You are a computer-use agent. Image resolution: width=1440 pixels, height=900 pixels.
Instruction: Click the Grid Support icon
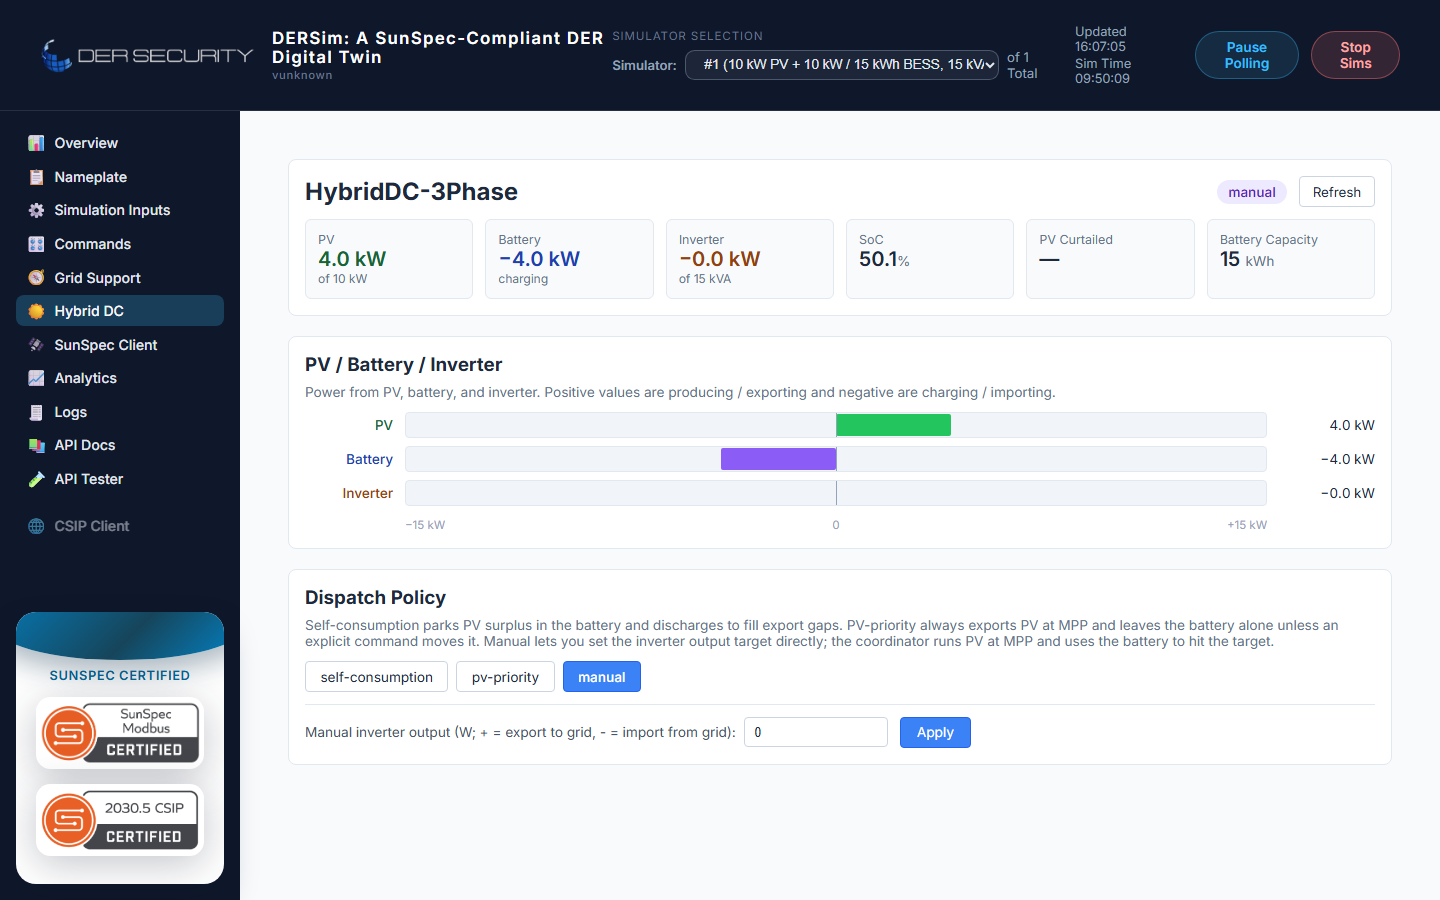36,278
